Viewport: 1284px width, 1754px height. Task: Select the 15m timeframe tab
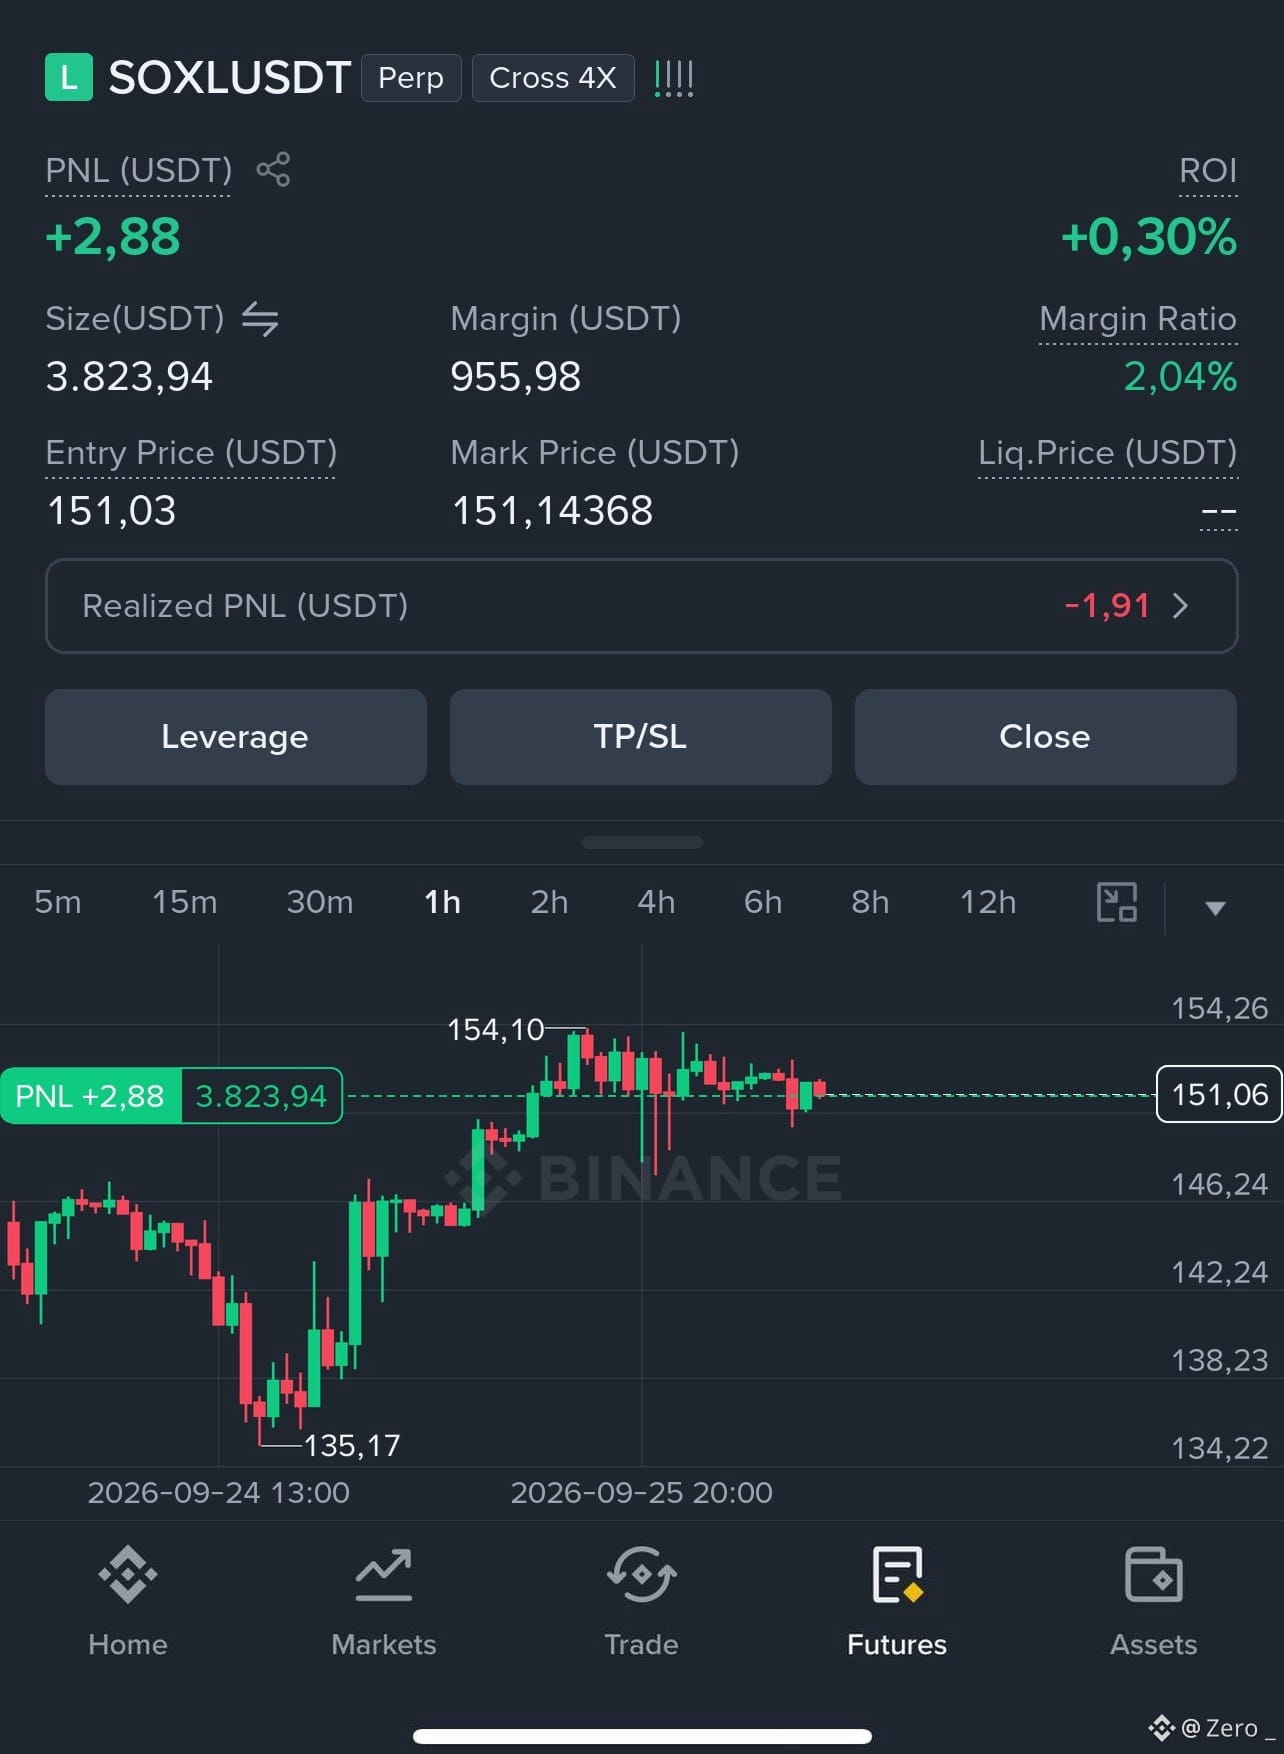(x=184, y=902)
